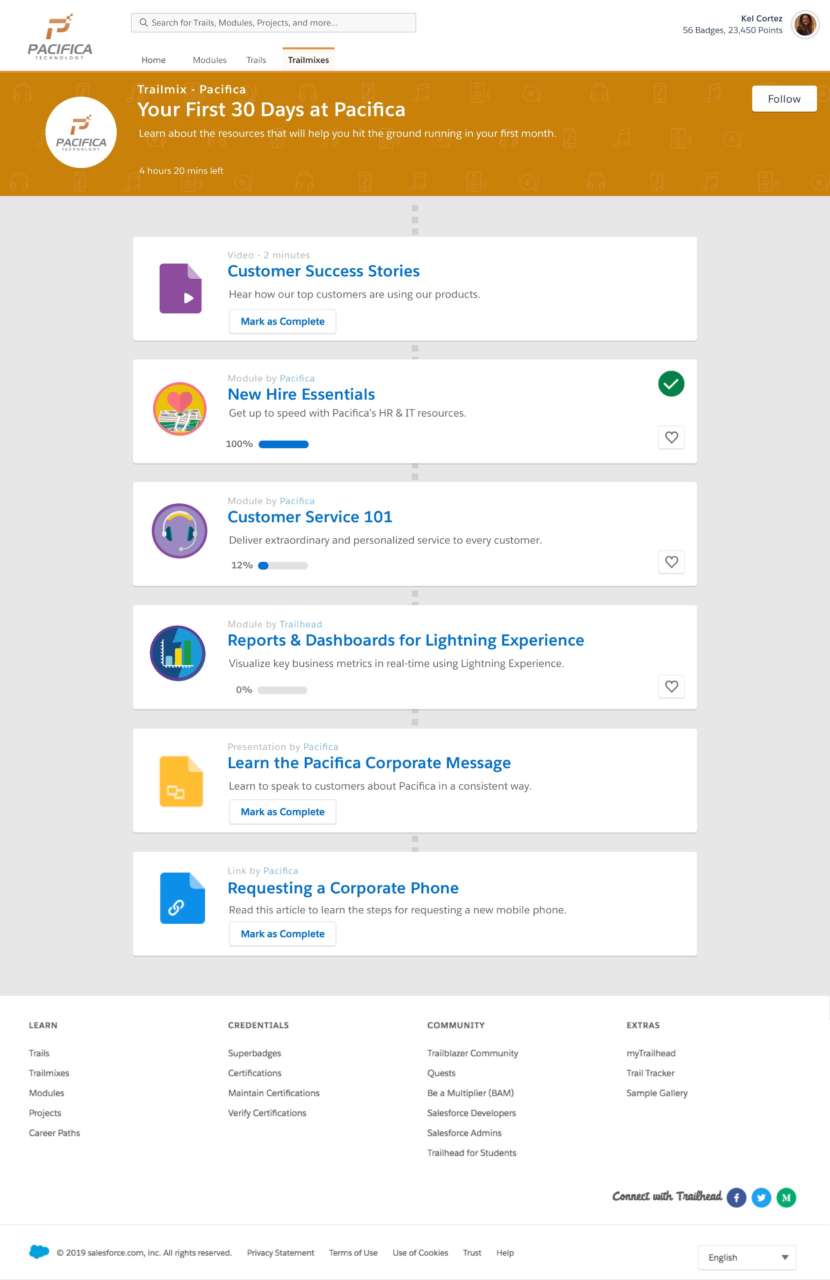Switch to the Trails tab
The image size is (830, 1280).
[256, 60]
